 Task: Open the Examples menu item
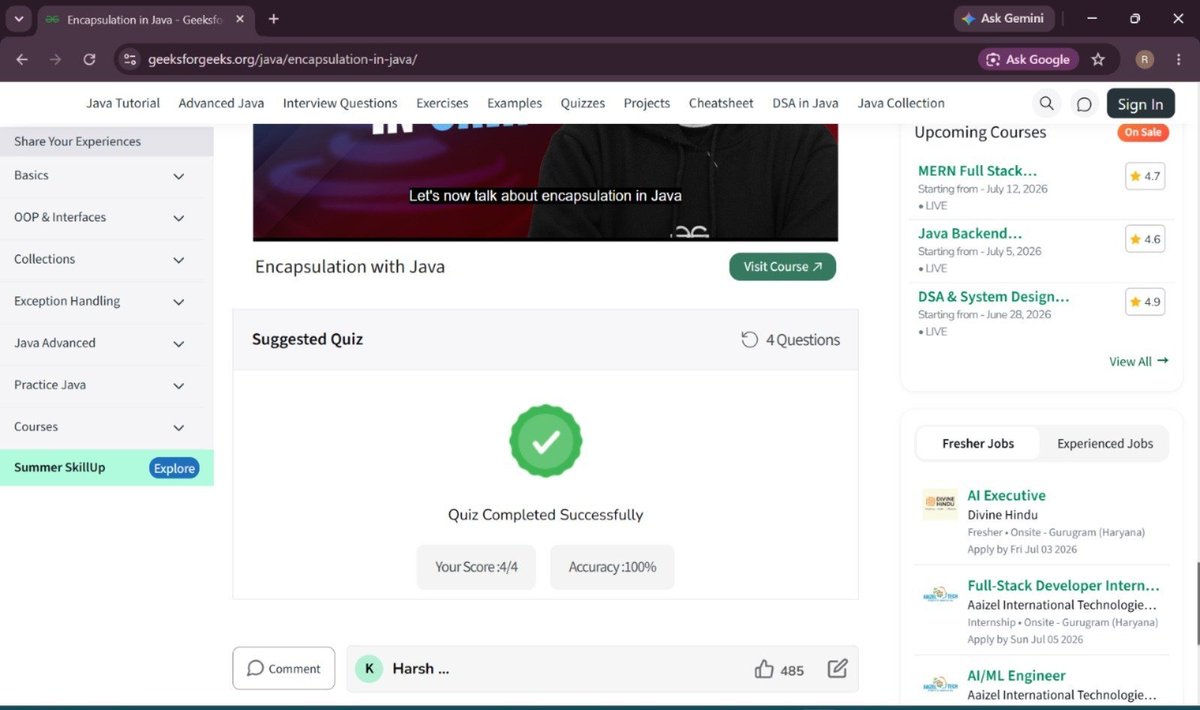514,103
